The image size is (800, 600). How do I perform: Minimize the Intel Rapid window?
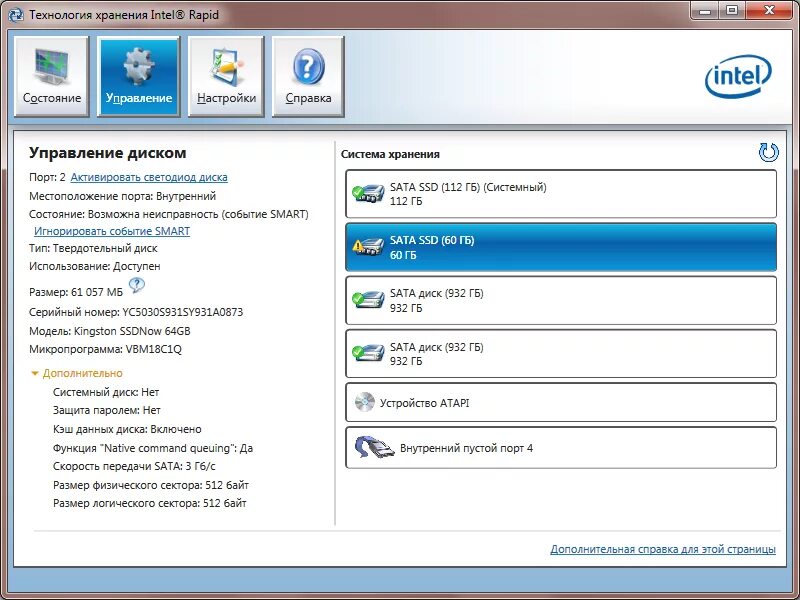(x=706, y=10)
